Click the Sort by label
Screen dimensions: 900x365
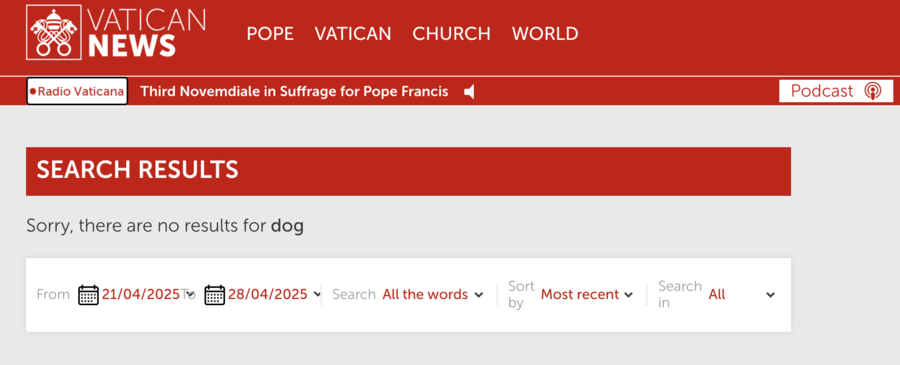[x=521, y=294]
